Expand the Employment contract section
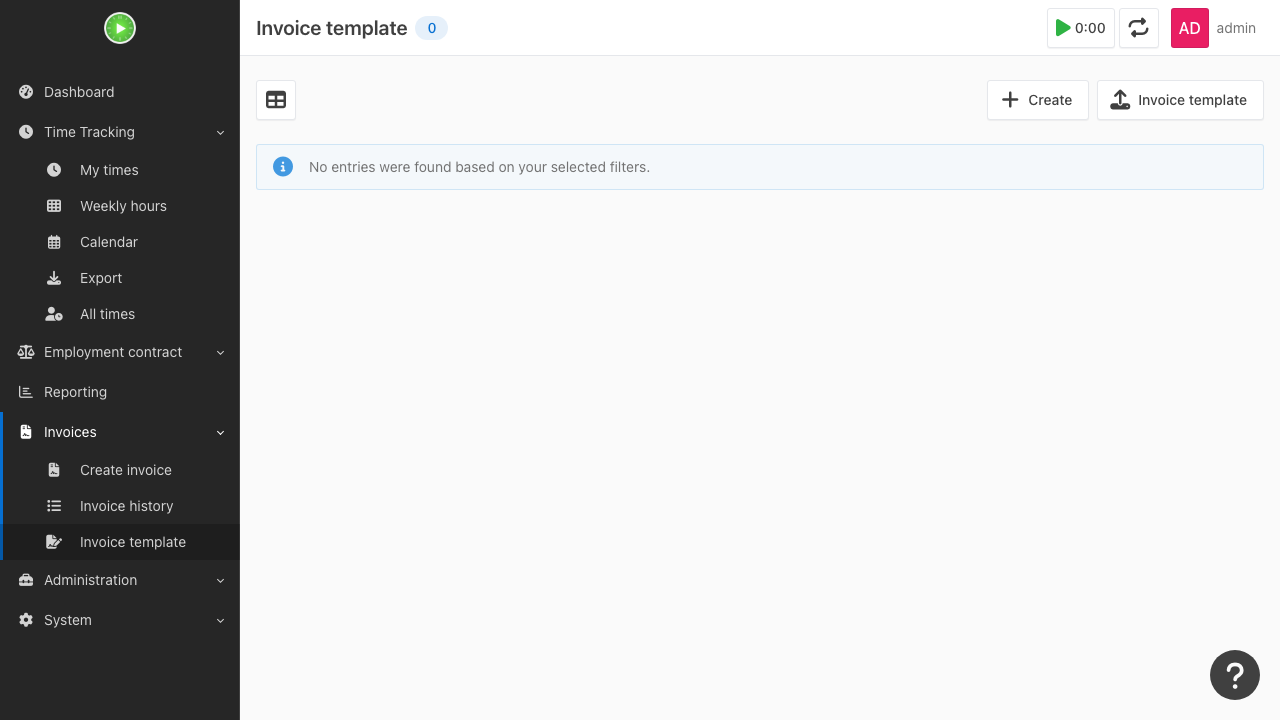This screenshot has height=720, width=1280. tap(120, 352)
